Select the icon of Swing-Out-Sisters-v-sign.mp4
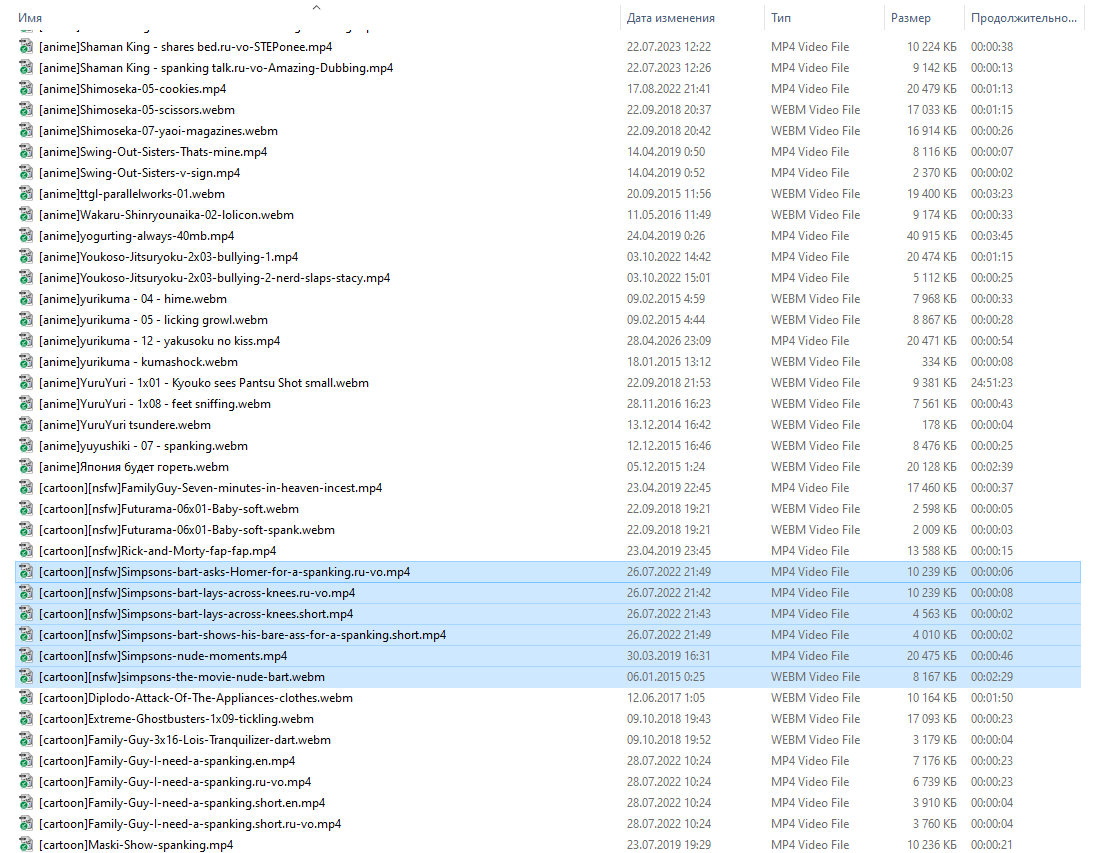1101x853 pixels. click(26, 173)
